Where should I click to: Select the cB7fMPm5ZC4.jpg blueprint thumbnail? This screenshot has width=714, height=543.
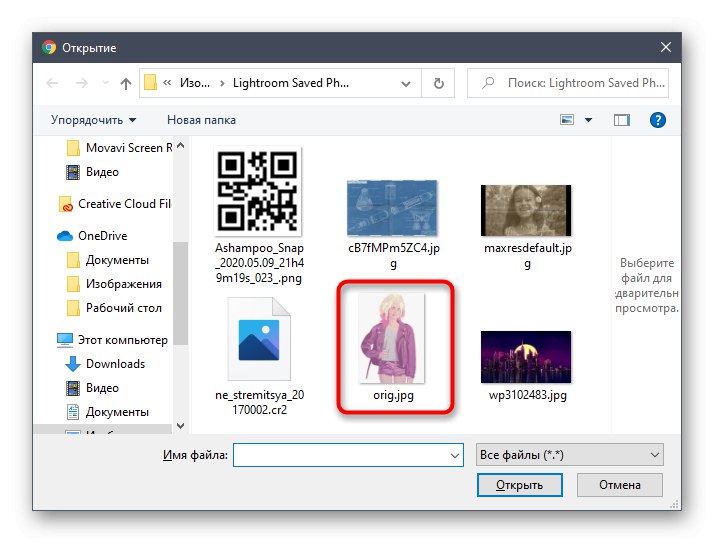click(x=392, y=208)
